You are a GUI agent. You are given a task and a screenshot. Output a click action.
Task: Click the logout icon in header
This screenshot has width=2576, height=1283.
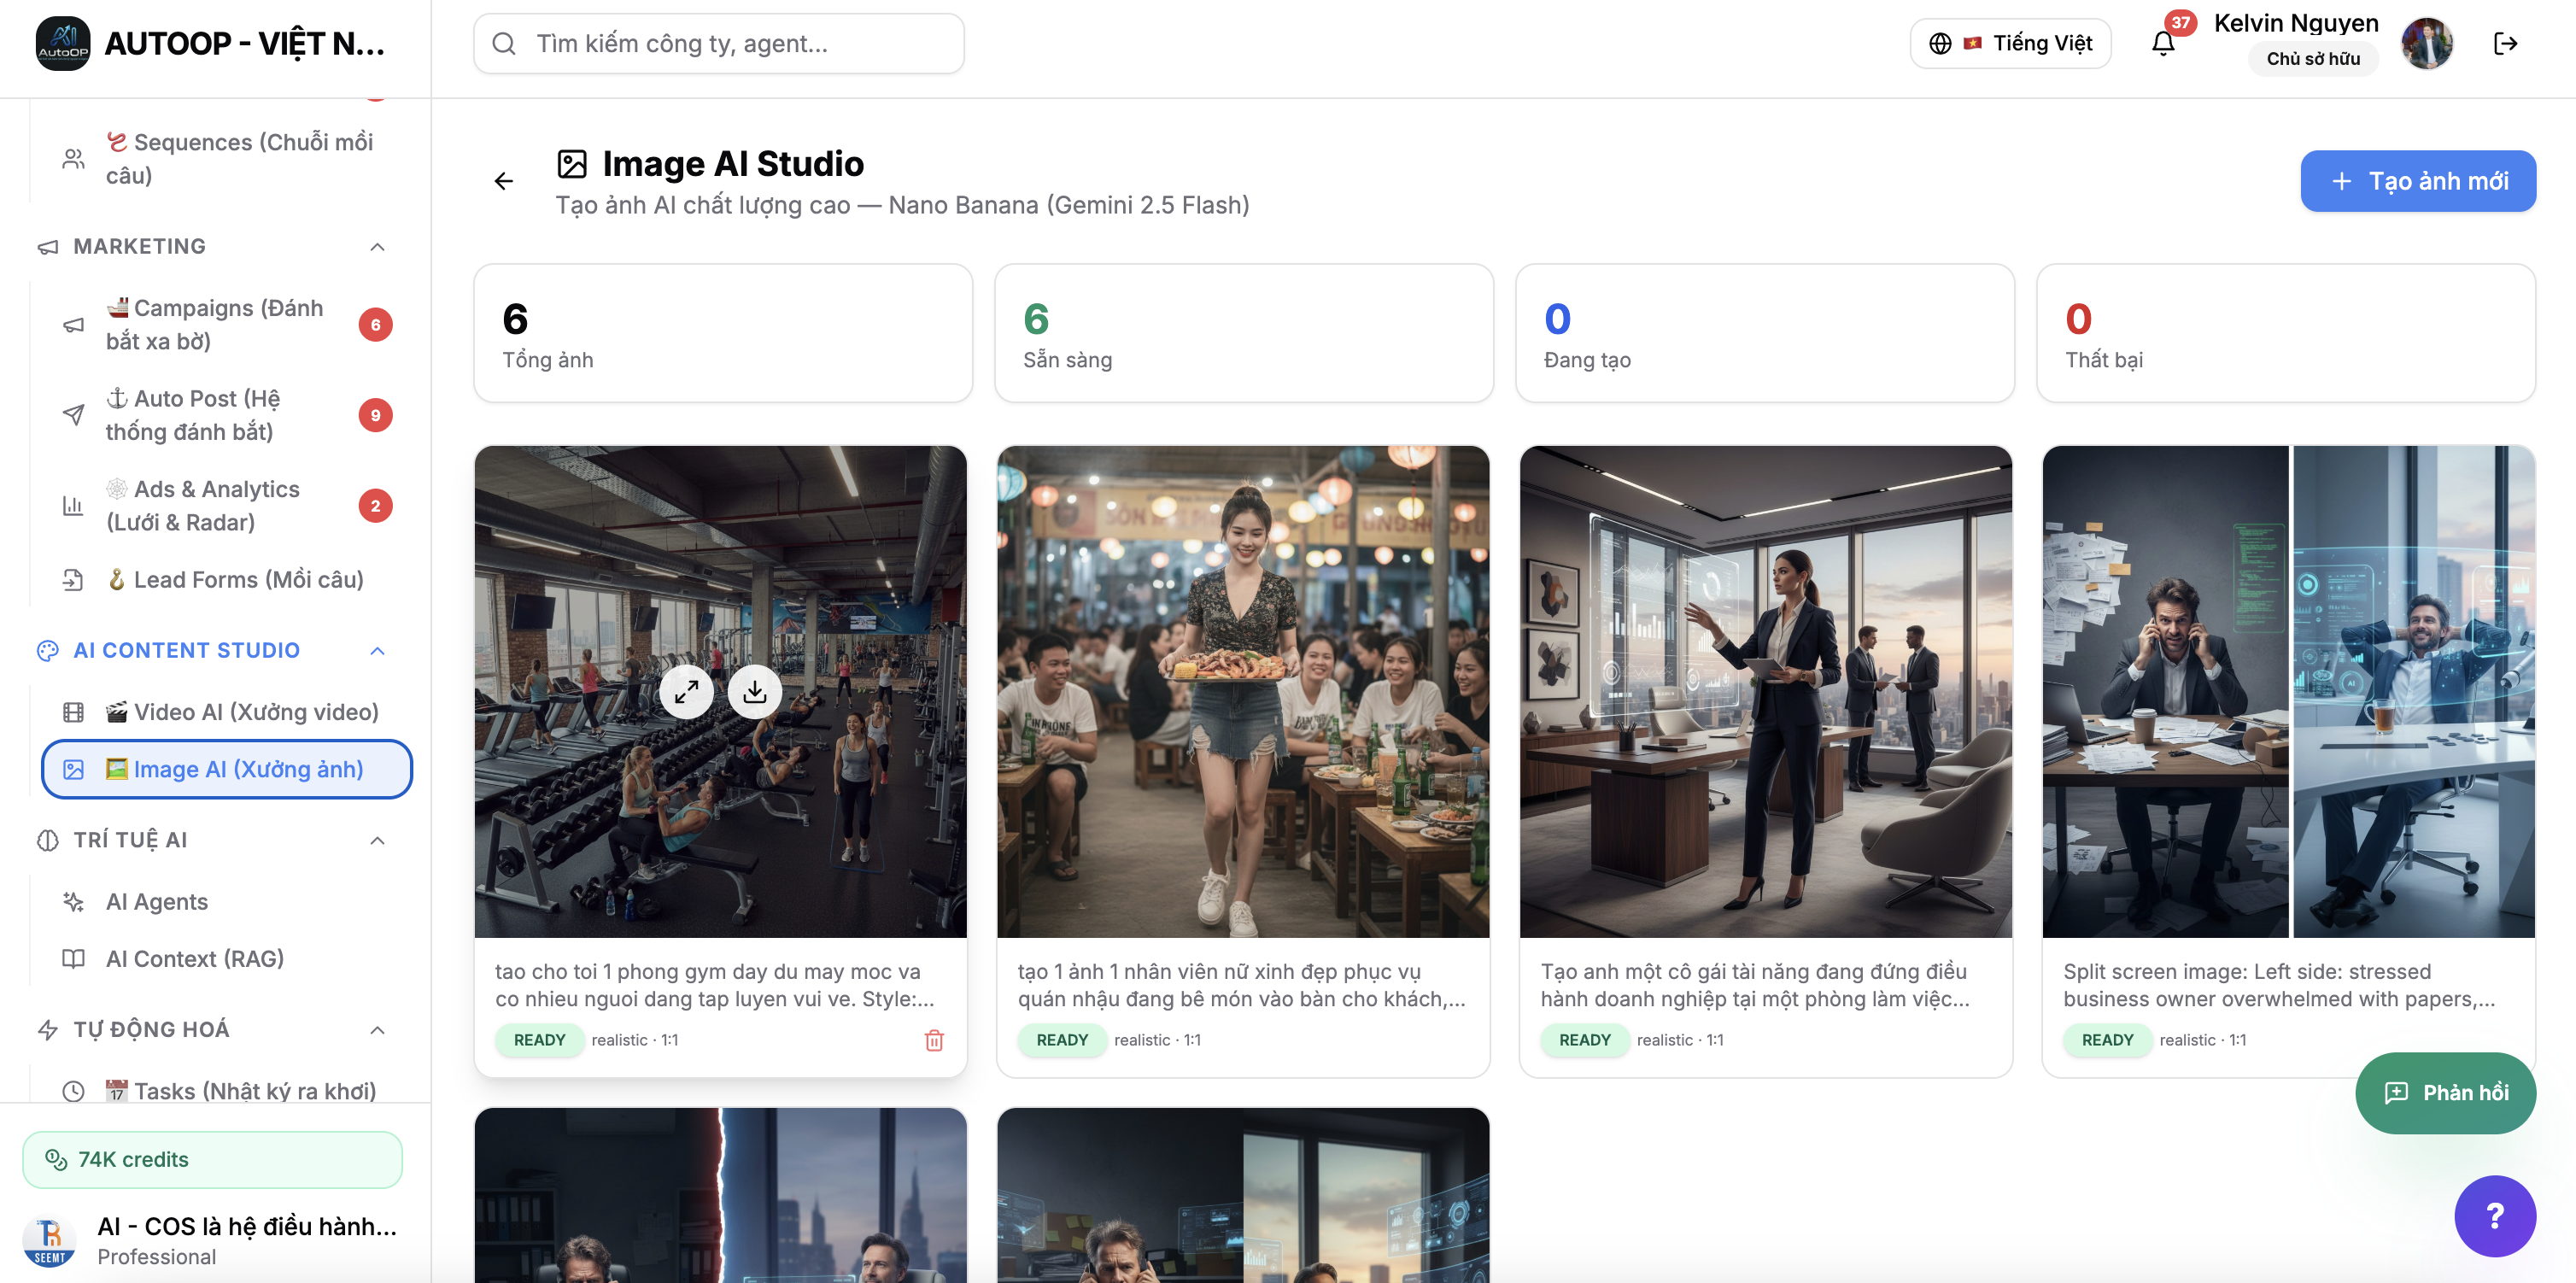click(x=2505, y=44)
